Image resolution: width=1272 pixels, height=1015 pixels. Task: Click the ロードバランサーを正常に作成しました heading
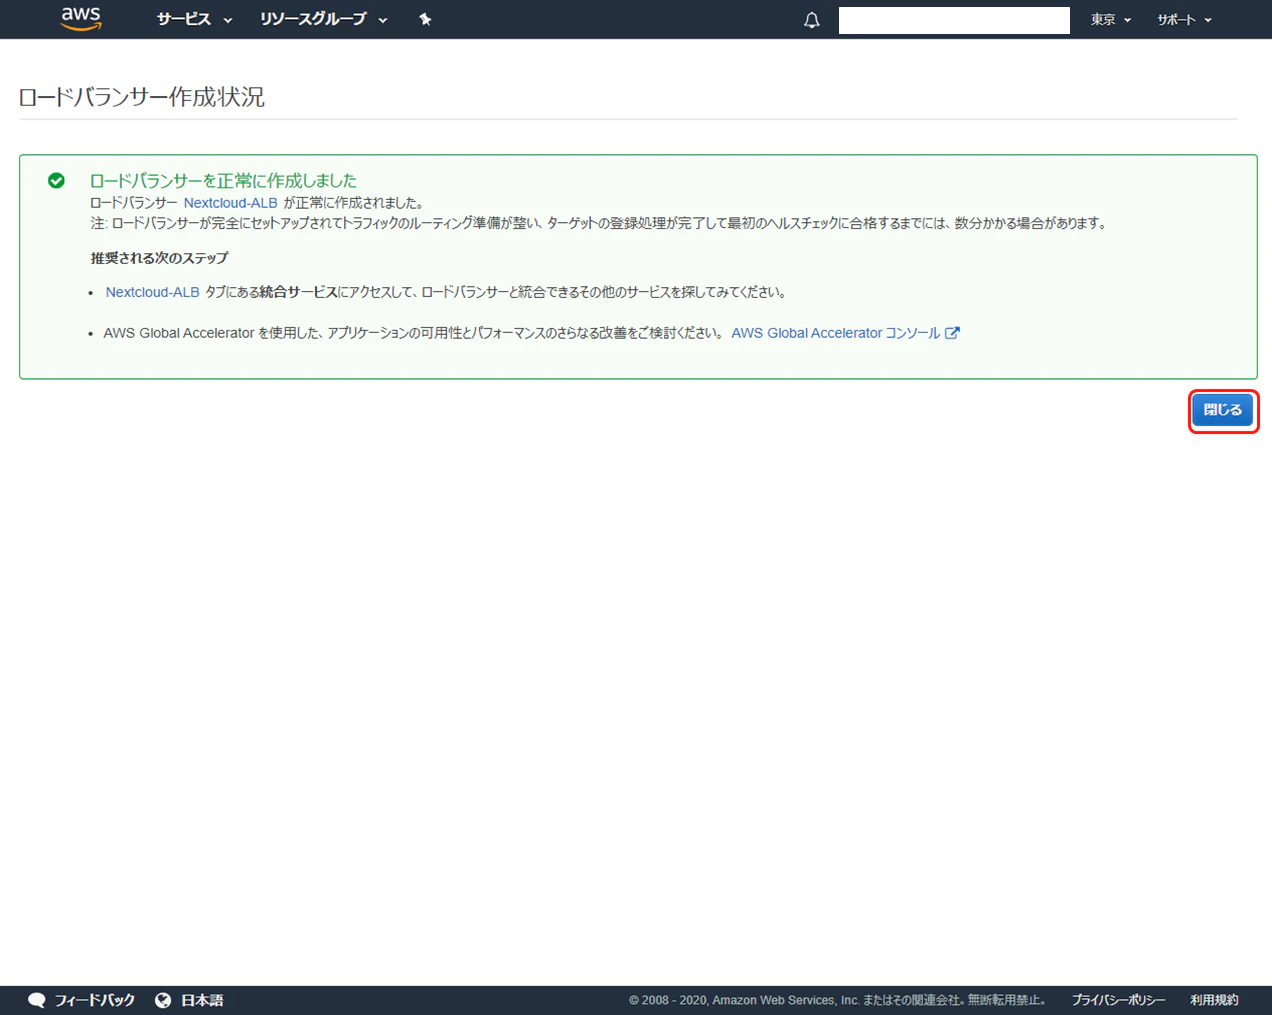tap(223, 180)
